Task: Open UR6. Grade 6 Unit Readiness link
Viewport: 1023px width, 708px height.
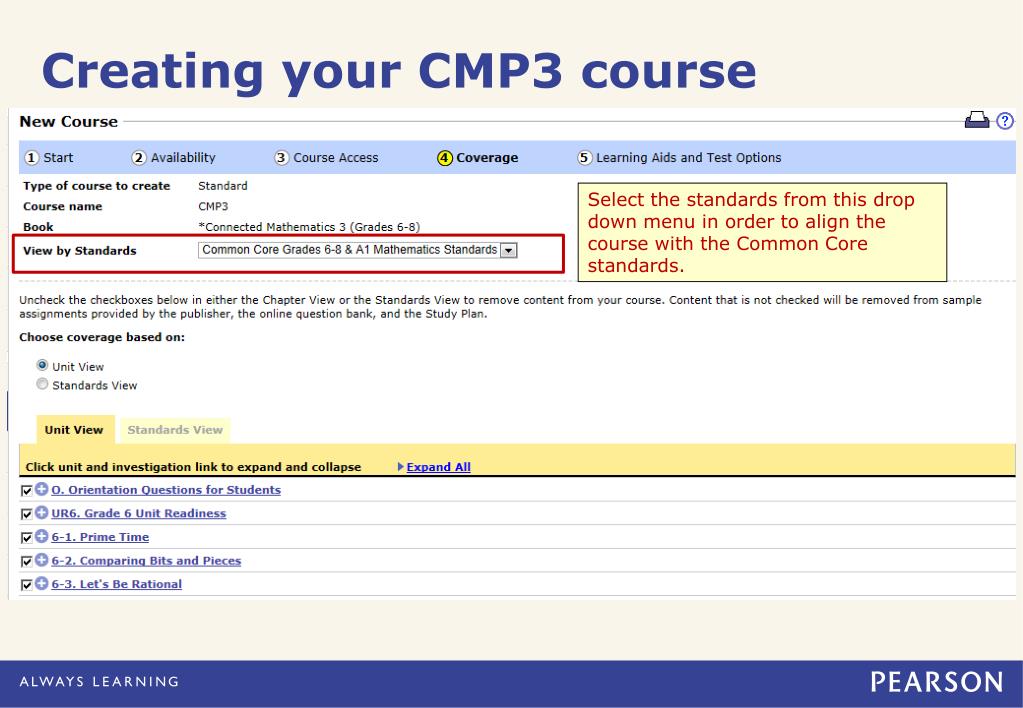Action: coord(138,514)
